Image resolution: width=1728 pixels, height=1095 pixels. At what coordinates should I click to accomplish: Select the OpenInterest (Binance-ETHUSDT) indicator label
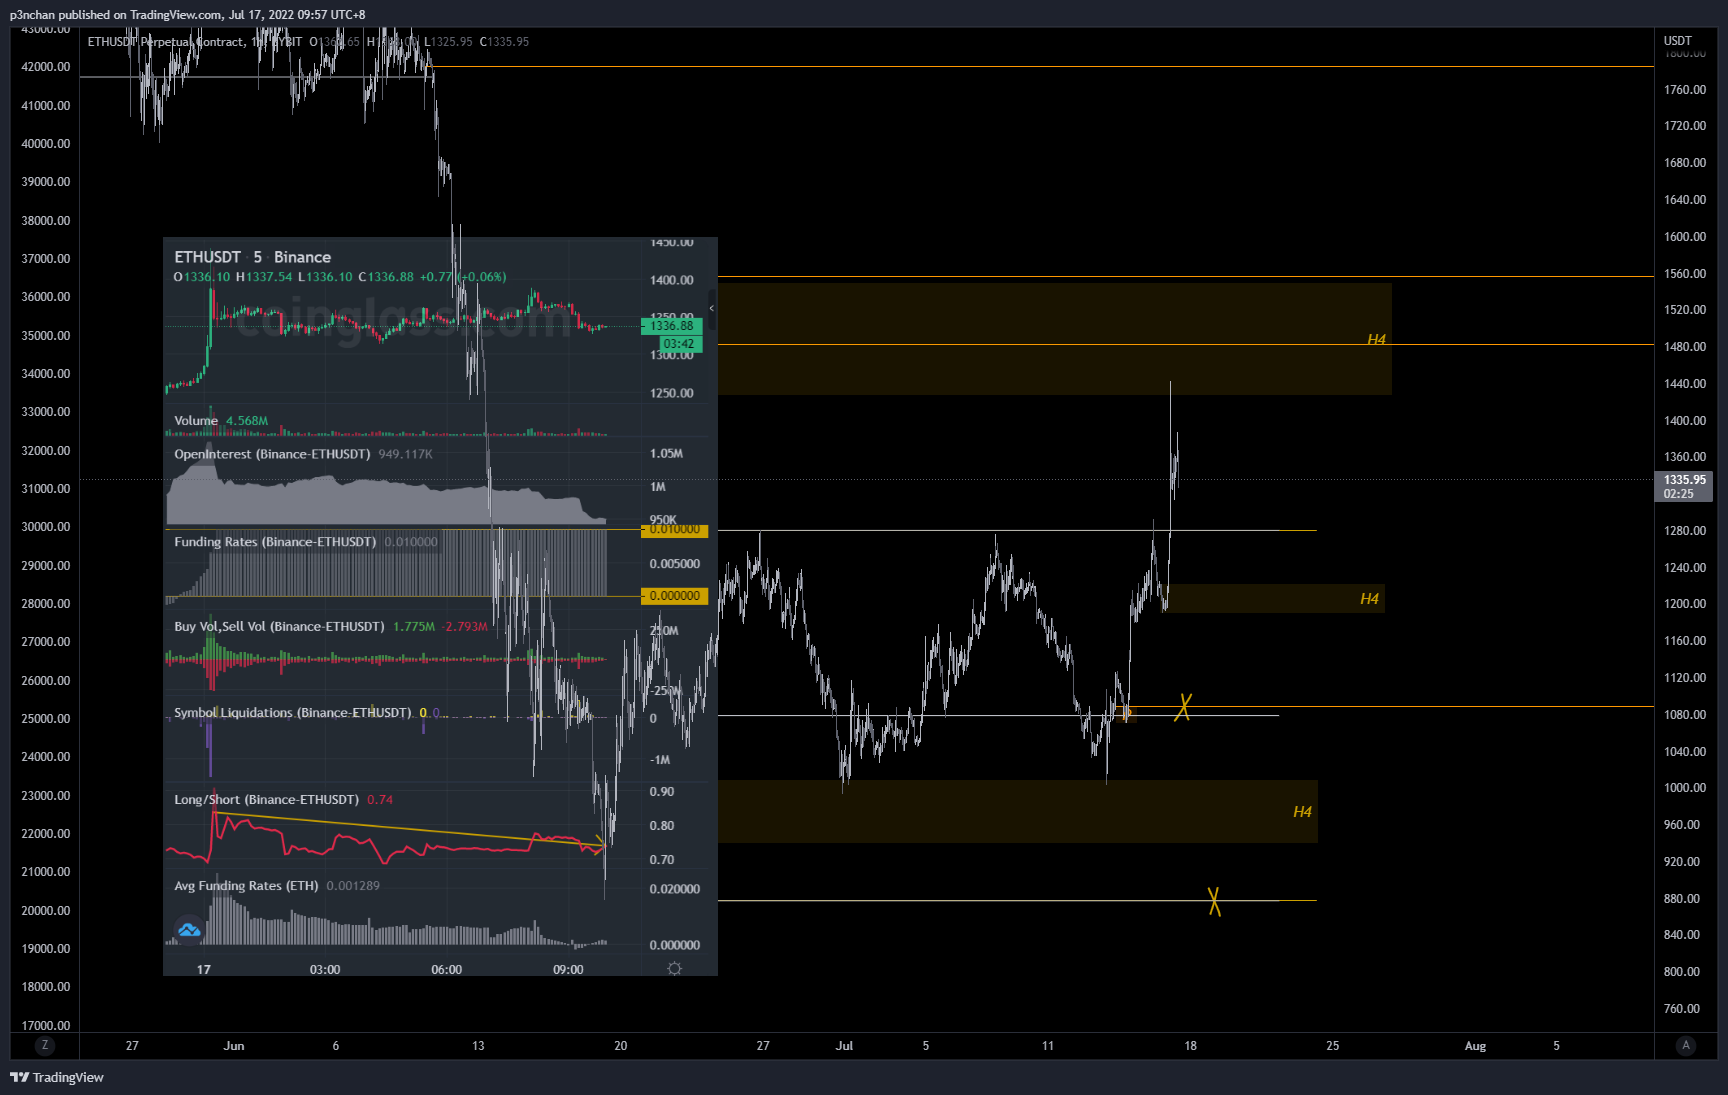click(x=272, y=454)
